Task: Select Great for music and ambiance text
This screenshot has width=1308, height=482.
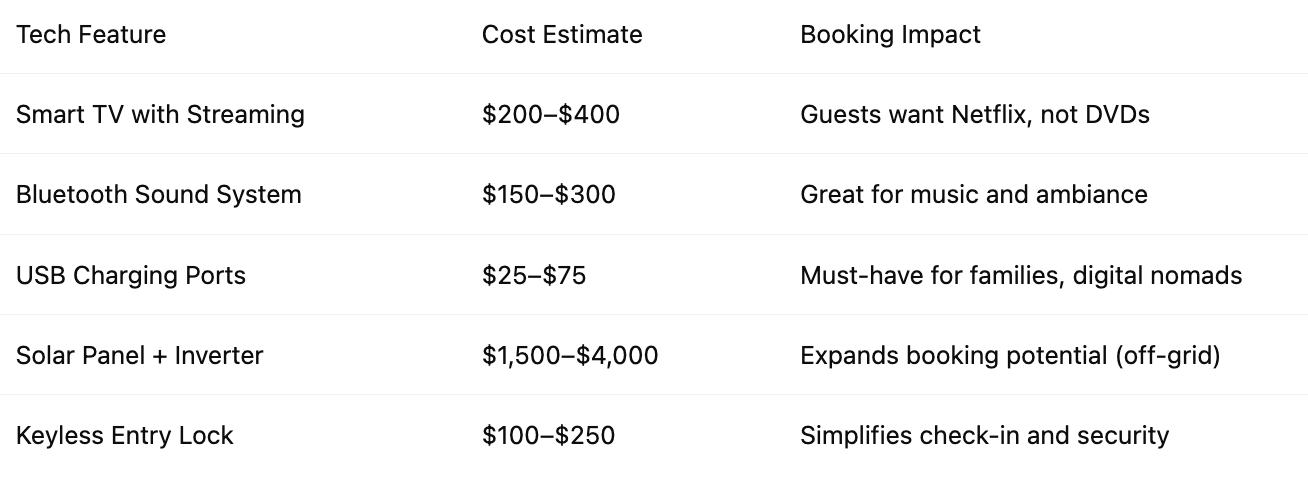Action: (x=974, y=195)
